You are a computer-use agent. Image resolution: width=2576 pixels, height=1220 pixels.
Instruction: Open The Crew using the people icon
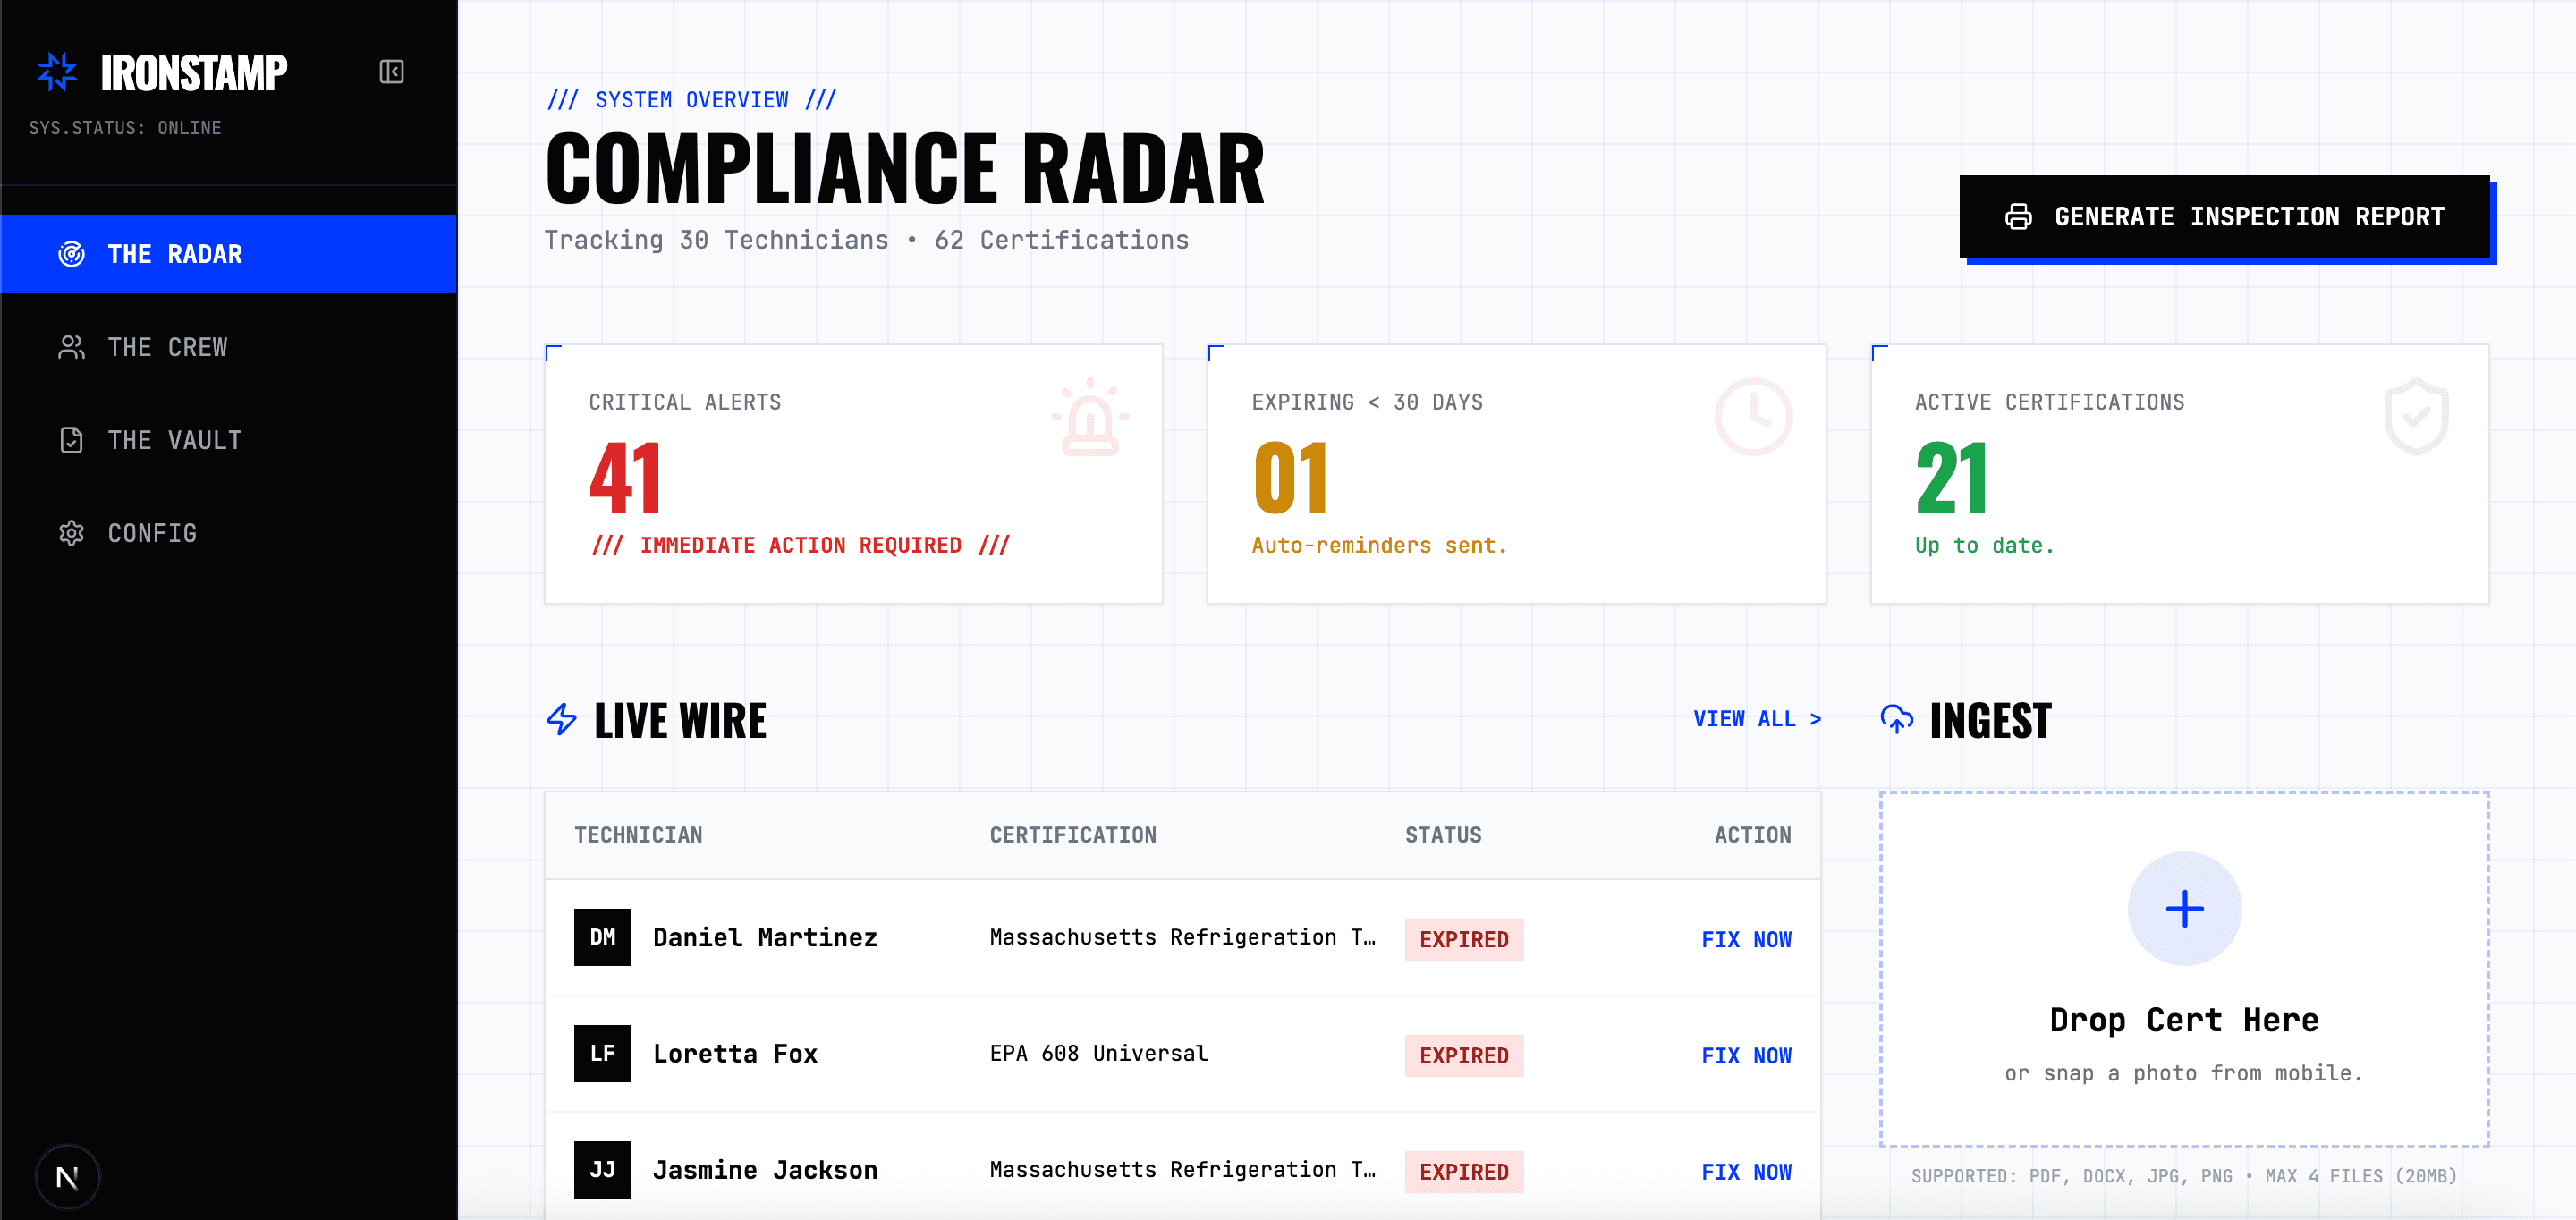click(71, 347)
